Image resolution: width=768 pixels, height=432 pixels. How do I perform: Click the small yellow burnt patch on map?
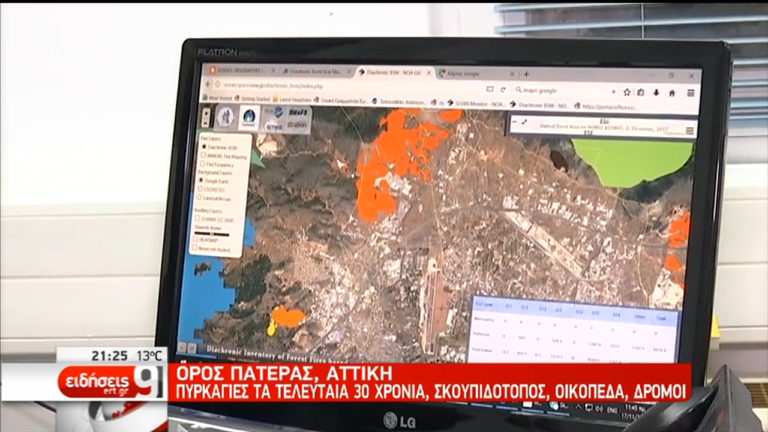(x=271, y=327)
